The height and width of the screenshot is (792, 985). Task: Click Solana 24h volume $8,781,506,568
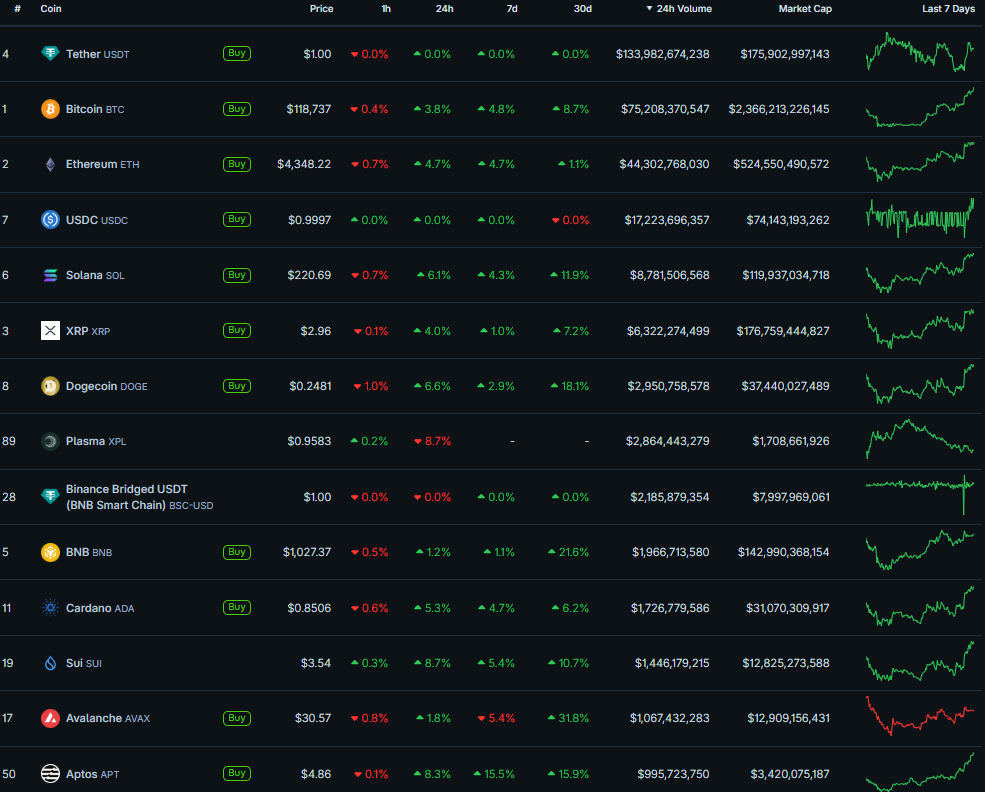670,275
